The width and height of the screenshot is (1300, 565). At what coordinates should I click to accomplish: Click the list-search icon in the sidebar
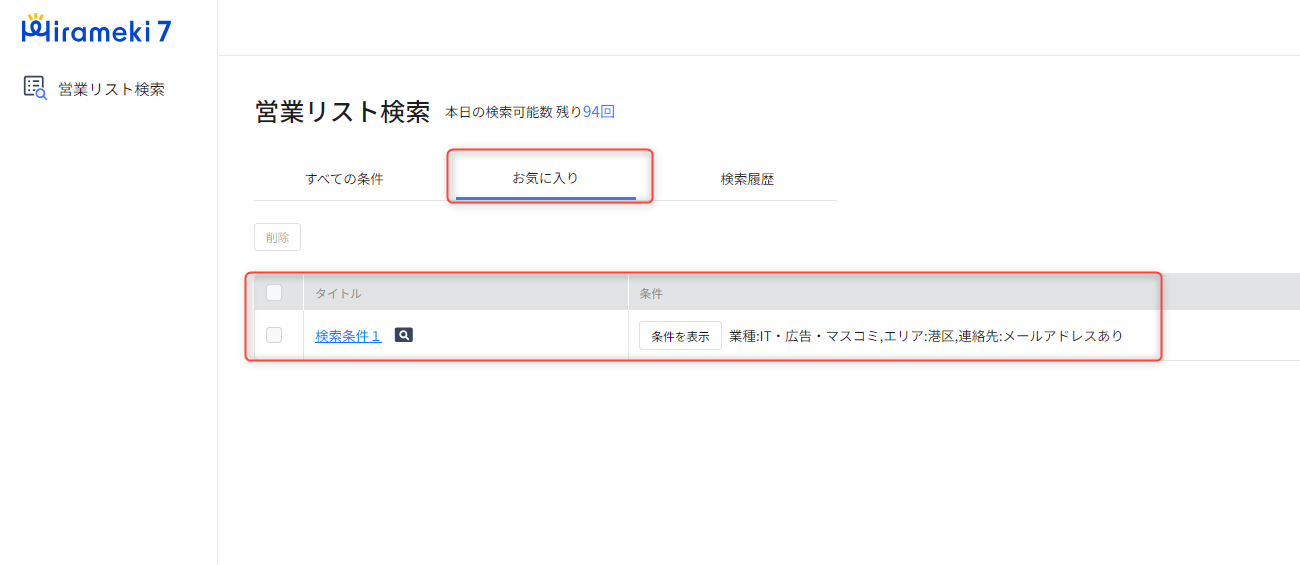35,89
